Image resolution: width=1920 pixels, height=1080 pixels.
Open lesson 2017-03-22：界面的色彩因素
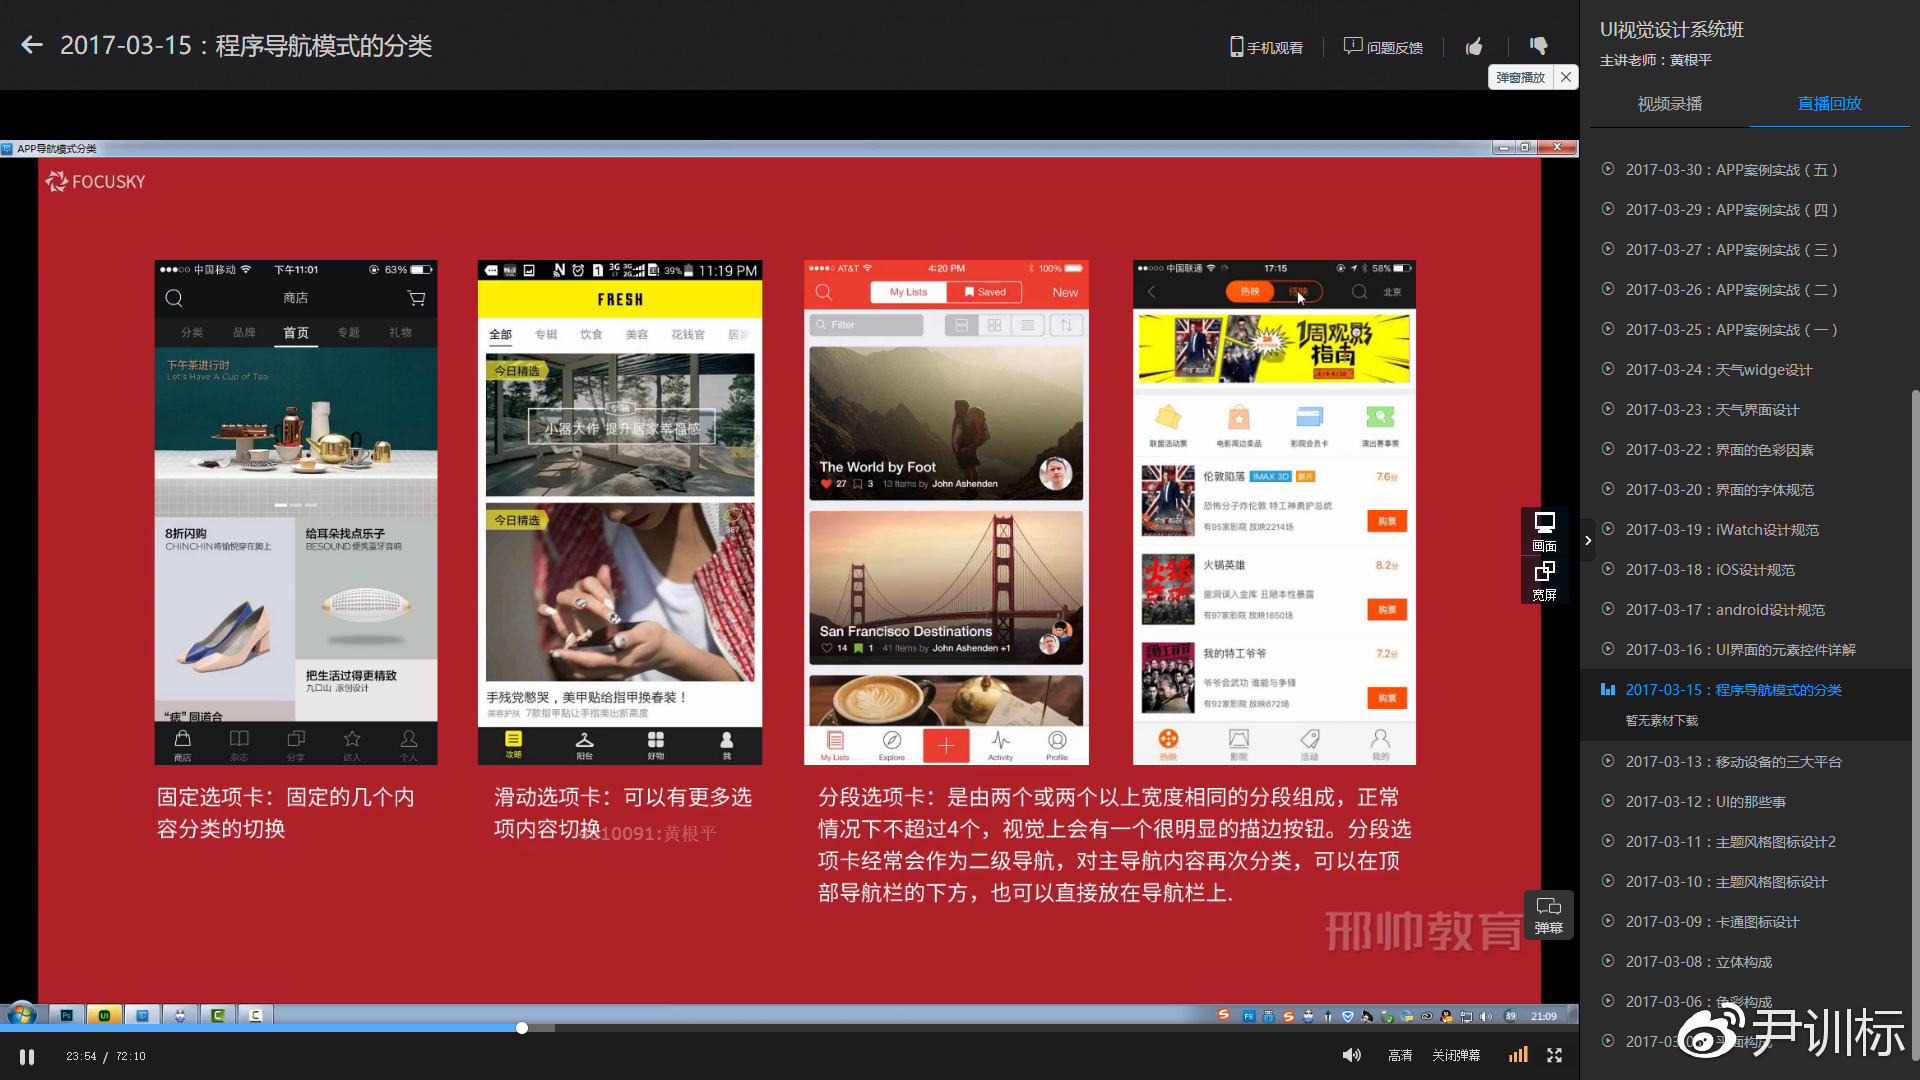click(x=1719, y=450)
